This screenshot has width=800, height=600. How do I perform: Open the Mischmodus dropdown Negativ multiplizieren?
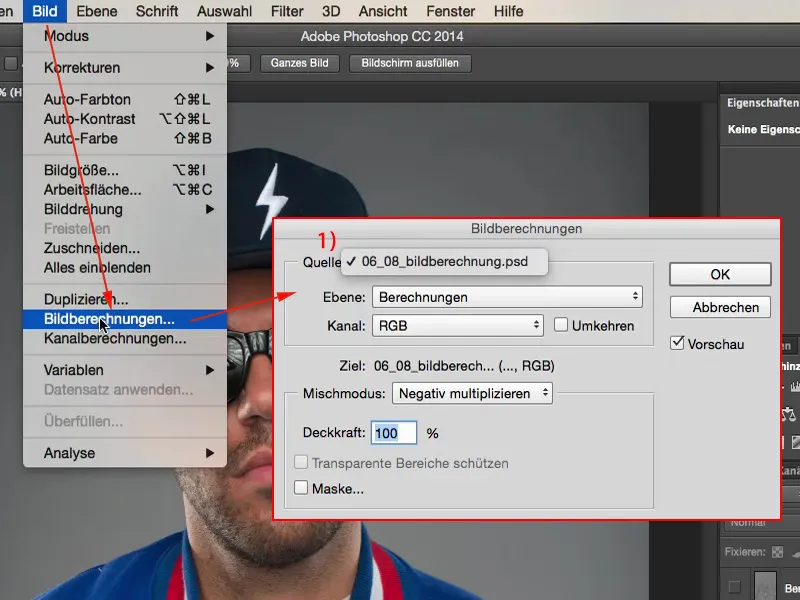pyautogui.click(x=472, y=393)
